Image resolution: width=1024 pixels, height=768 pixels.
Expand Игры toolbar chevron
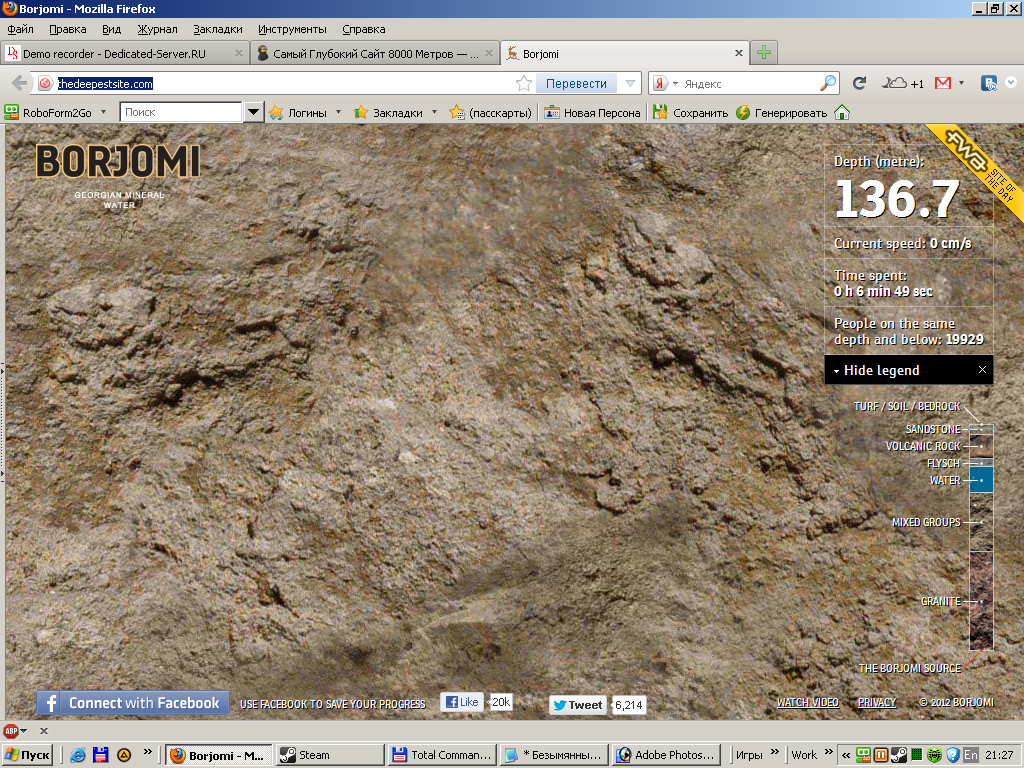coord(775,753)
